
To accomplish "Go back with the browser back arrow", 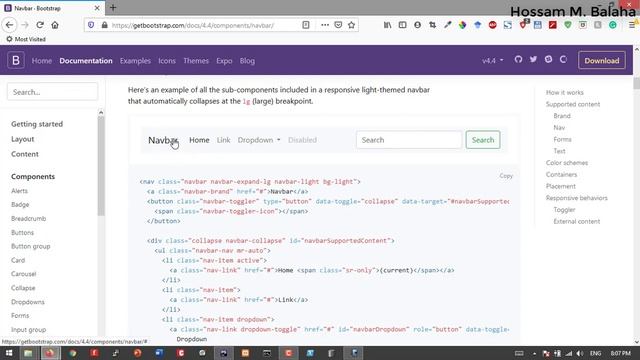I will tap(9, 25).
